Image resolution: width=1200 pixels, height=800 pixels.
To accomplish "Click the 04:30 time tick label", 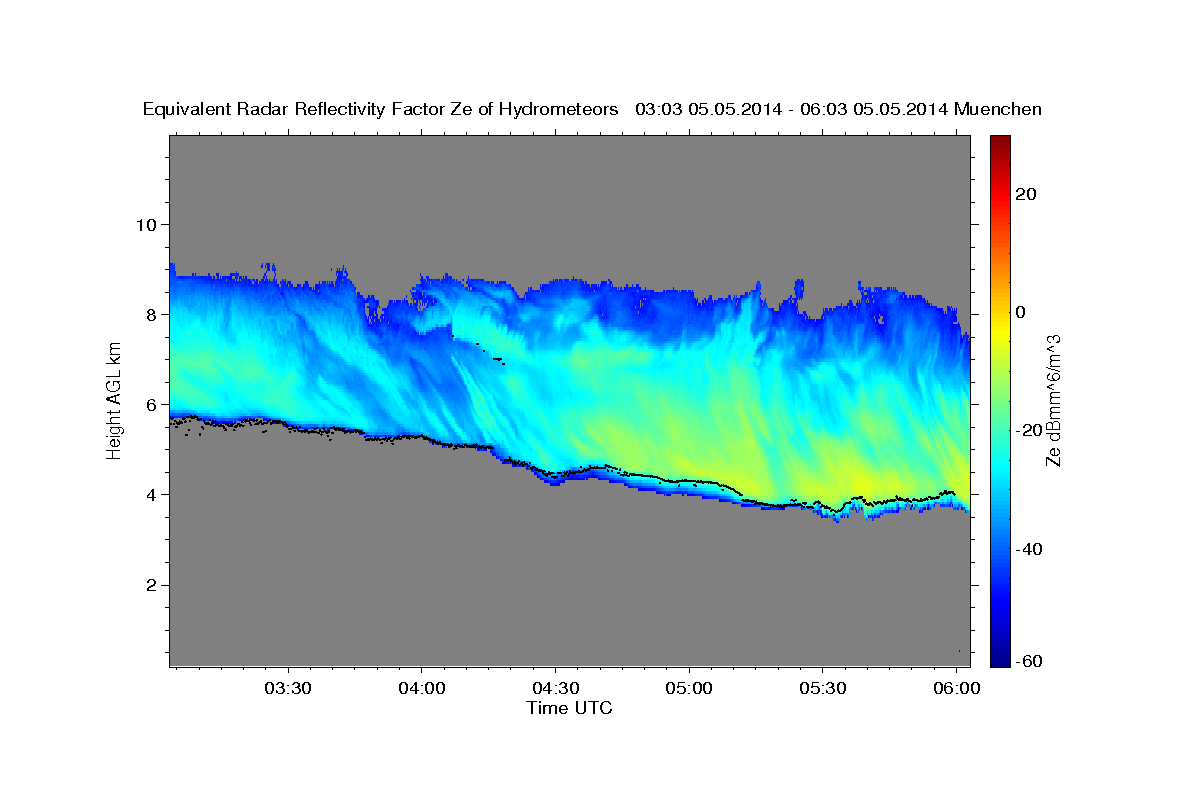I will pos(555,689).
